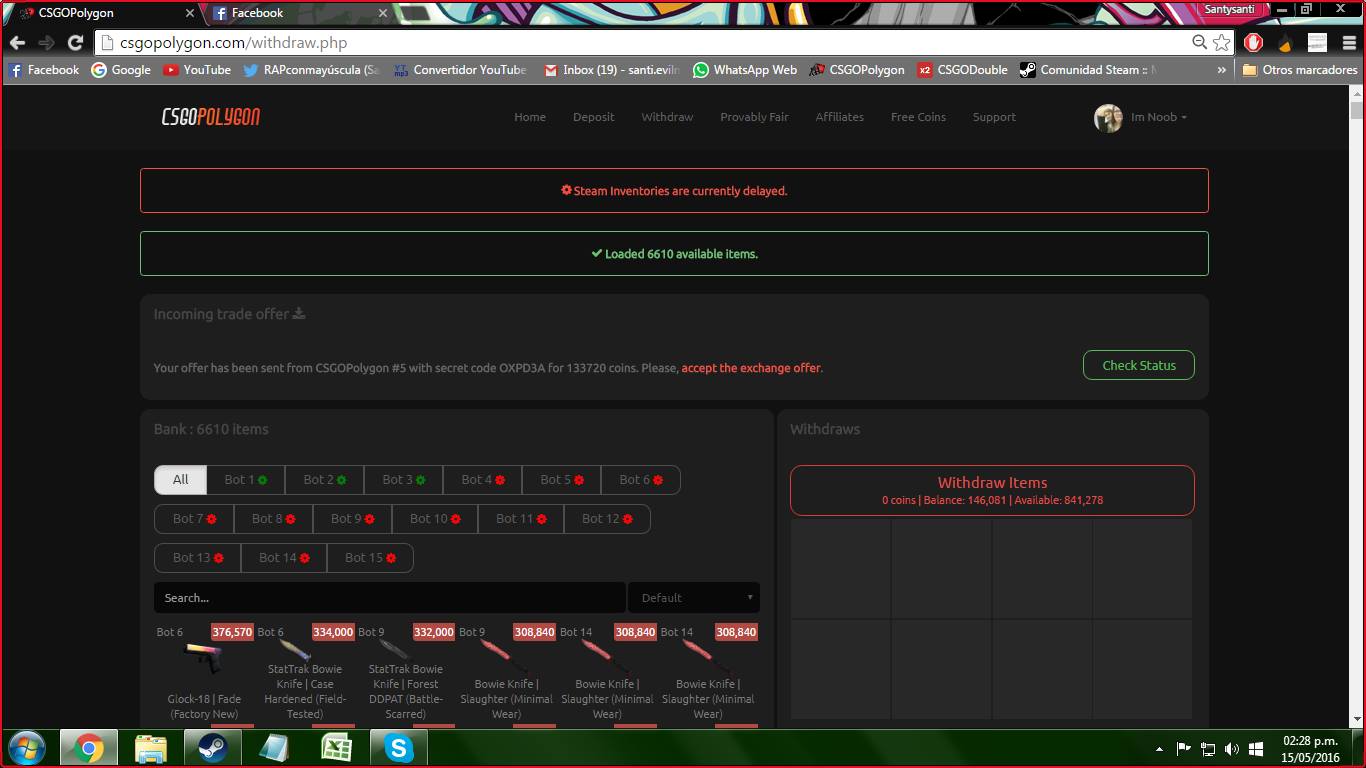Expand the Im Noob account dropdown
The height and width of the screenshot is (768, 1366).
(1159, 118)
